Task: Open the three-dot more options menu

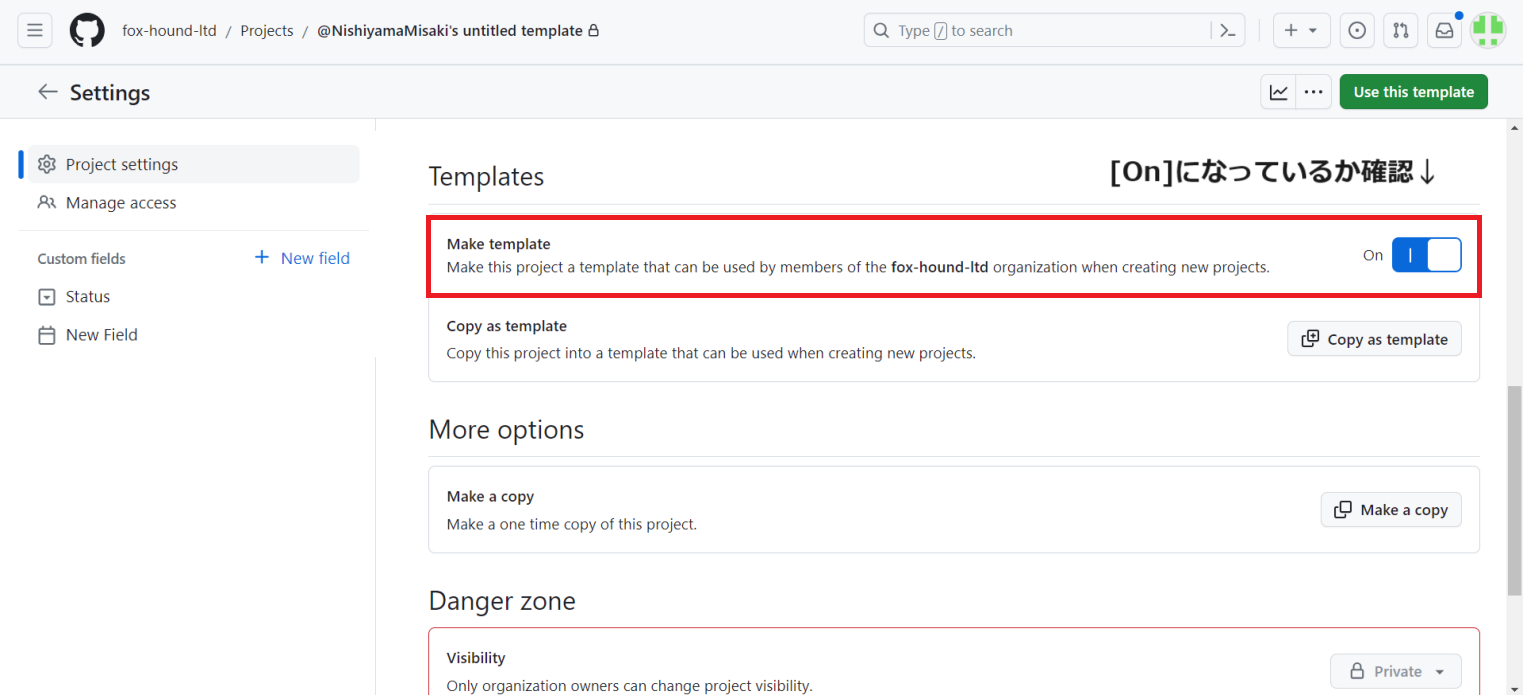Action: pyautogui.click(x=1314, y=92)
